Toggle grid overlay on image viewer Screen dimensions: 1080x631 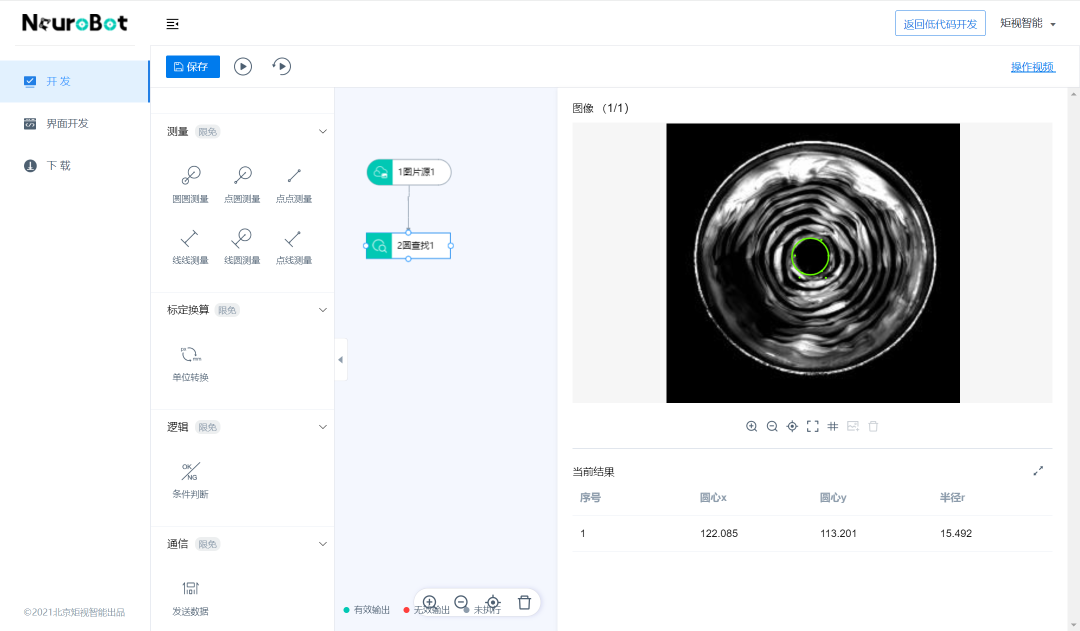pyautogui.click(x=833, y=426)
